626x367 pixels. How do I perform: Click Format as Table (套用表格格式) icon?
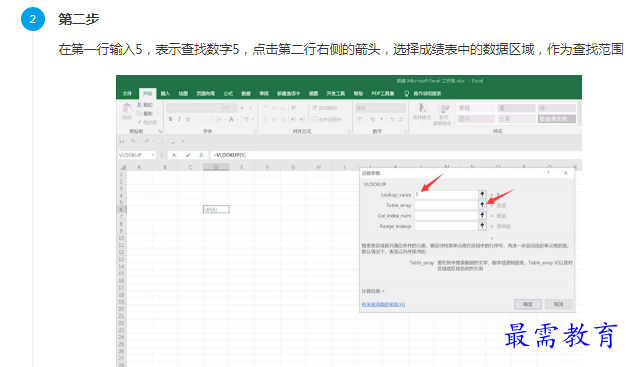tap(443, 108)
